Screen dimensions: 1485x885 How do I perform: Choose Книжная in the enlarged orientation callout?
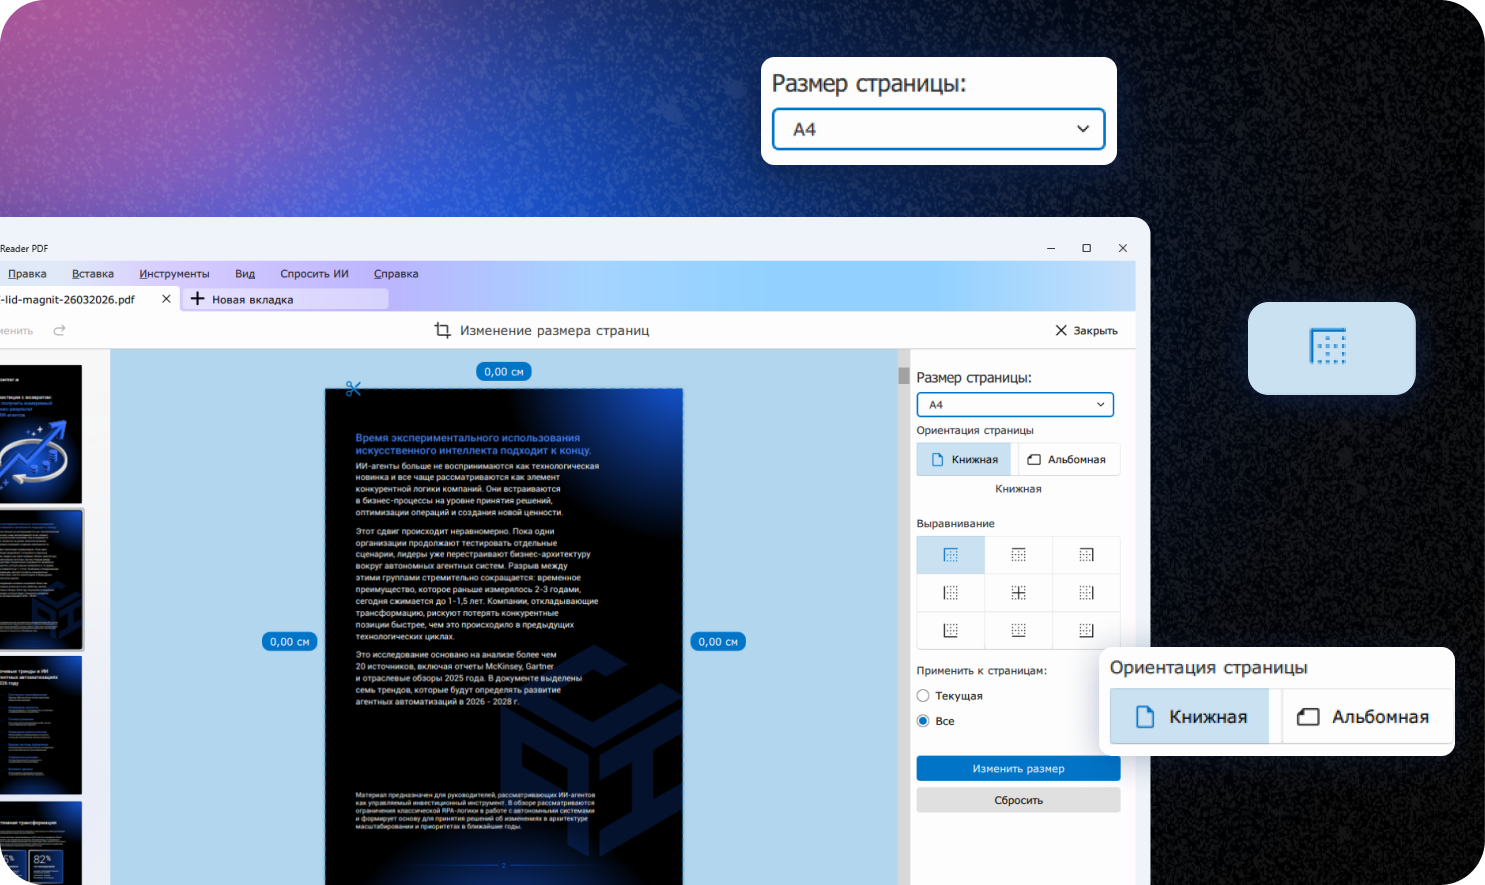(1190, 717)
